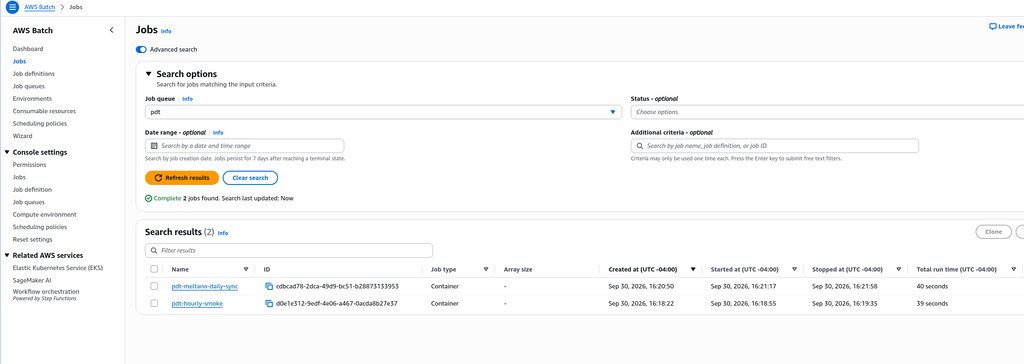Collapse the AWS Batch sidebar with chevron

point(111,30)
